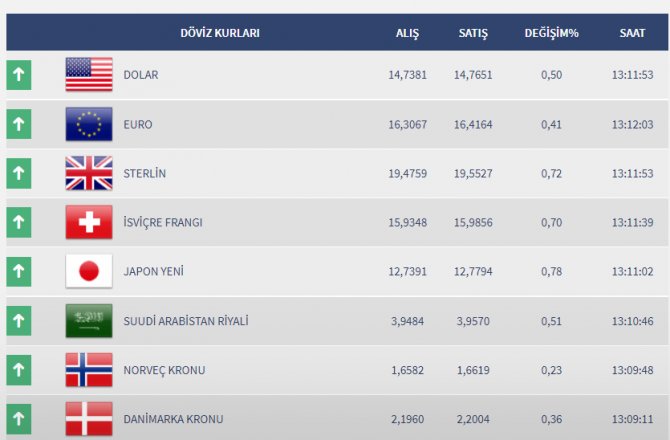Click the SAAT column header
The height and width of the screenshot is (440, 670).
tap(632, 33)
